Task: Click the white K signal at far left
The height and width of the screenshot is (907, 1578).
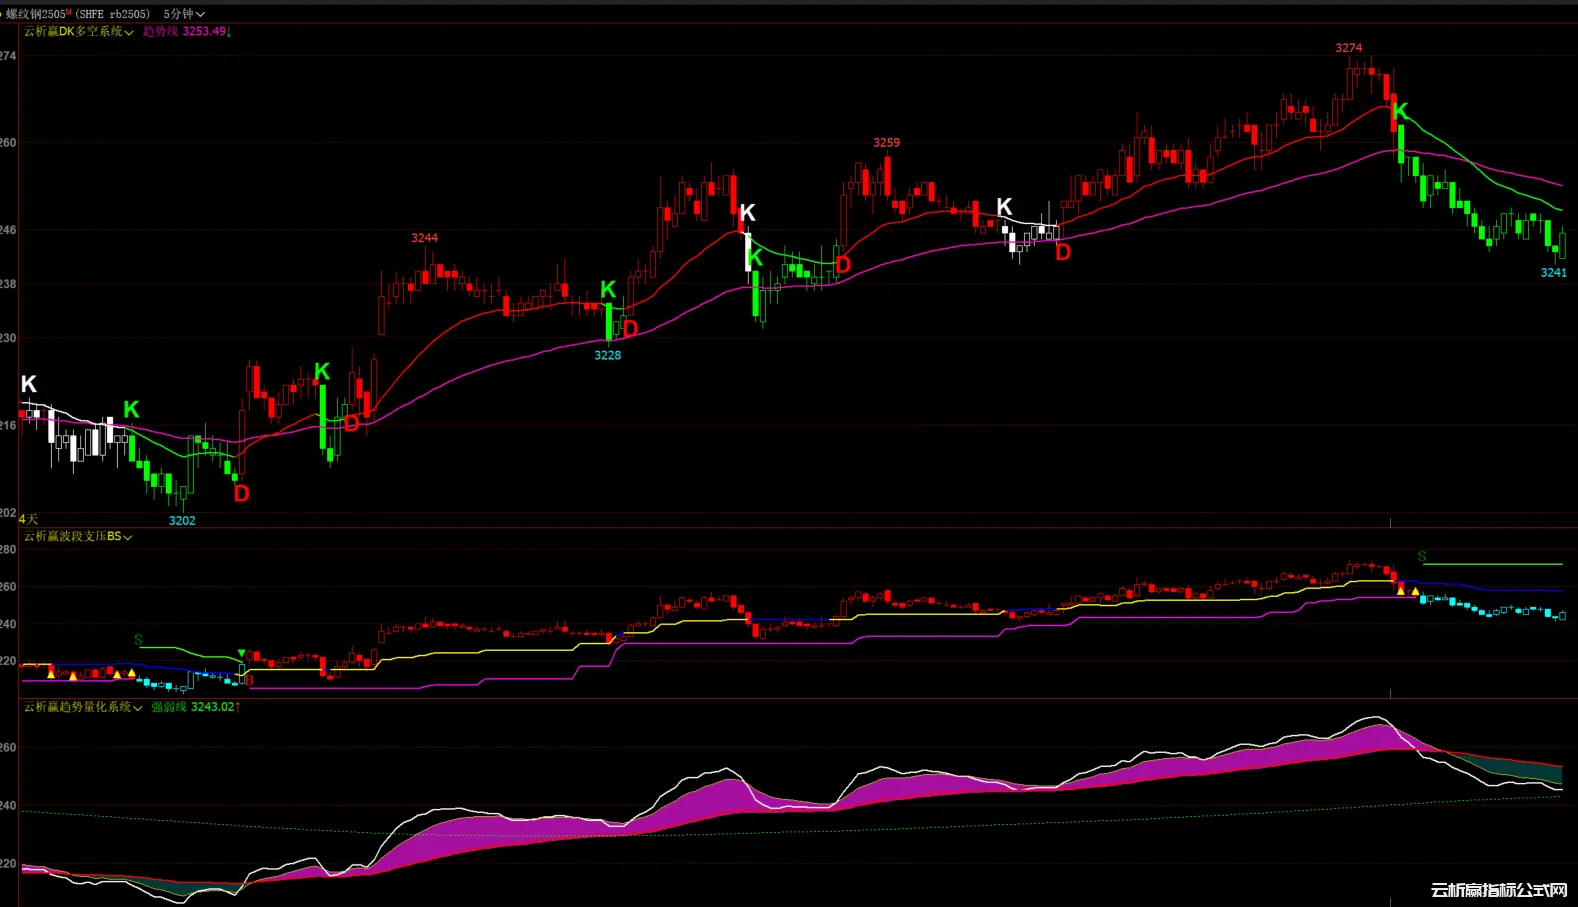Action: [x=29, y=384]
